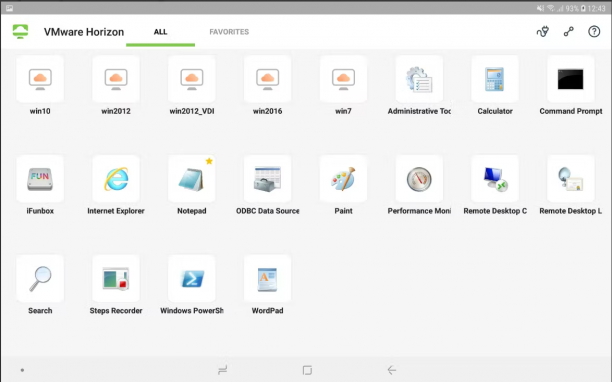The width and height of the screenshot is (612, 382).
Task: Open the win10 desktop icon
Action: [40, 78]
